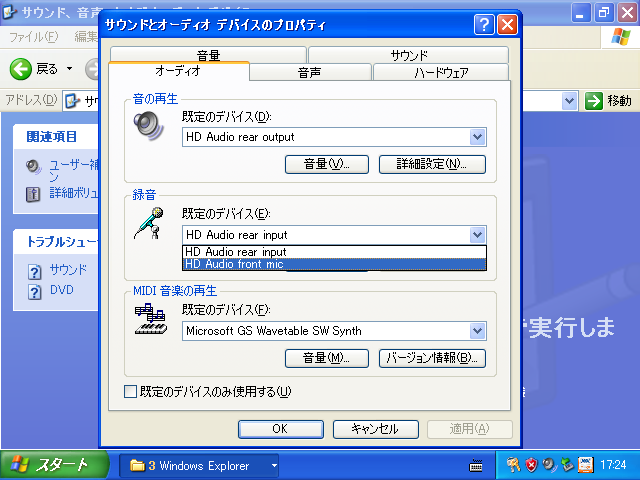Switch to the 音量 tab
This screenshot has height=480, width=640.
[208, 55]
